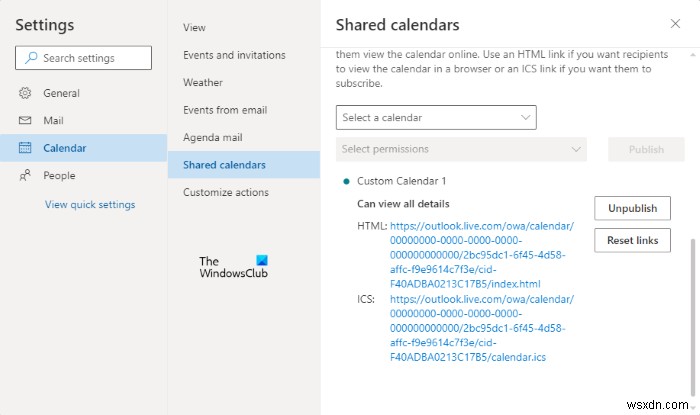Open View quick settings link

(90, 205)
